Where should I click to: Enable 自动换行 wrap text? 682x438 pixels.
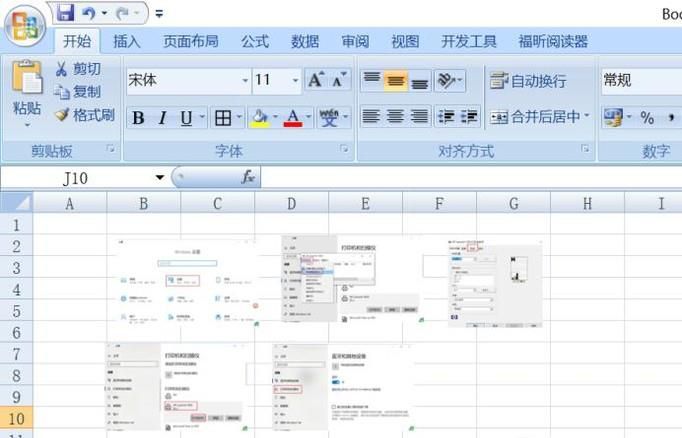[528, 81]
